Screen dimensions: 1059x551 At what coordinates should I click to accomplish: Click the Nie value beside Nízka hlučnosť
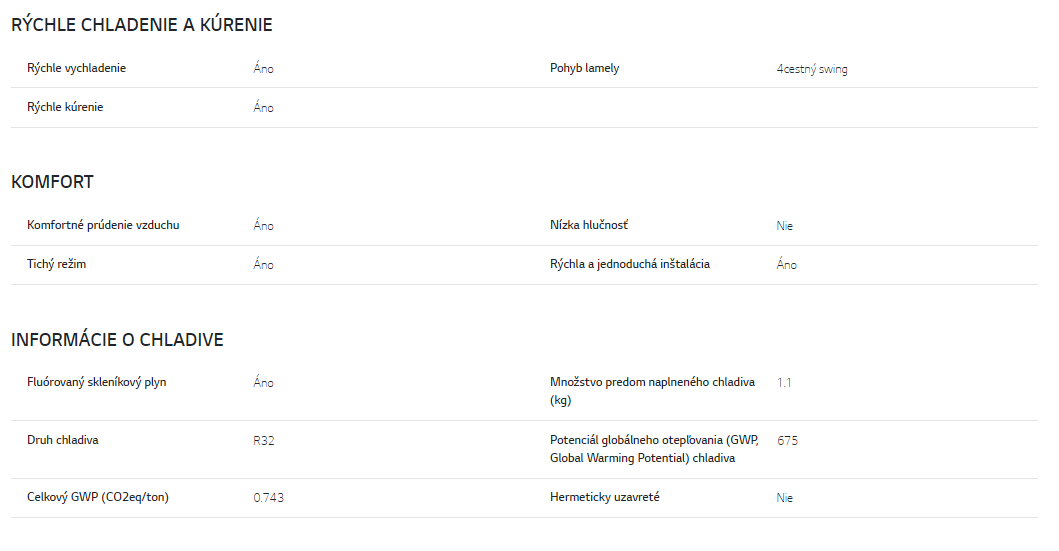[785, 226]
